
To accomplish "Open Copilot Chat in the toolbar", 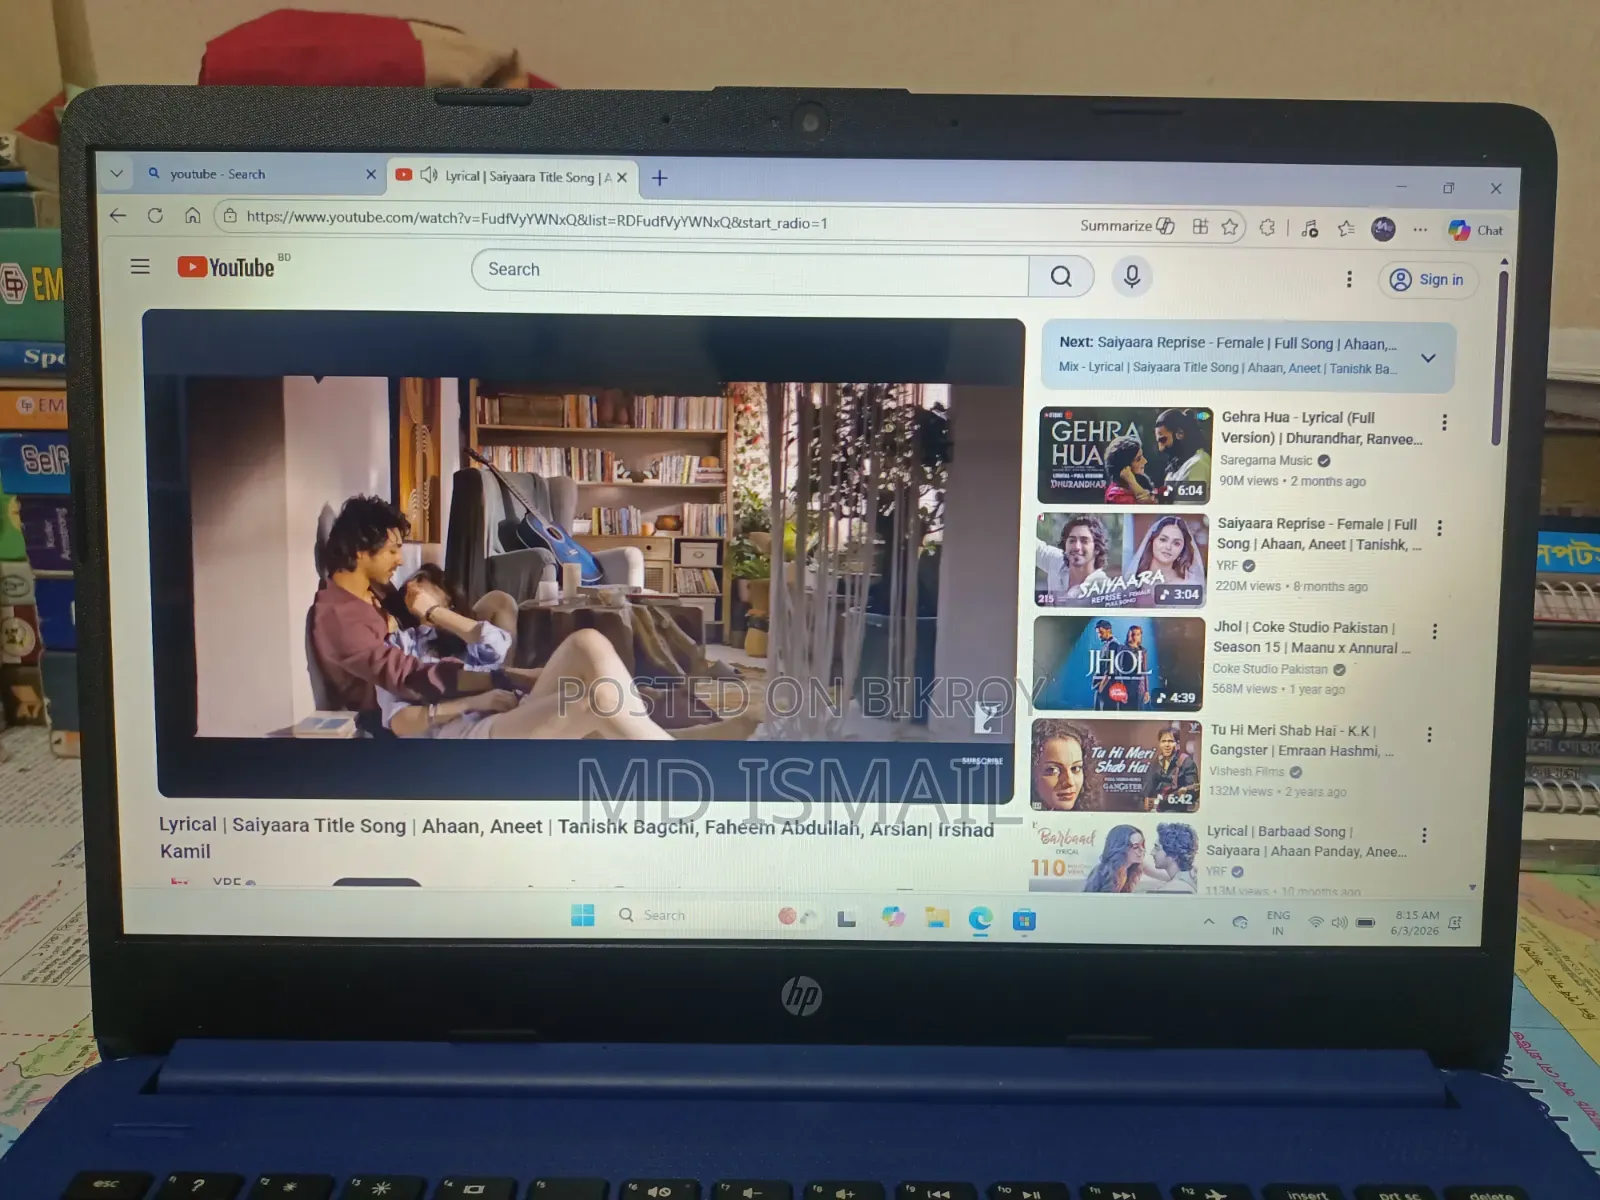I will [x=1476, y=230].
